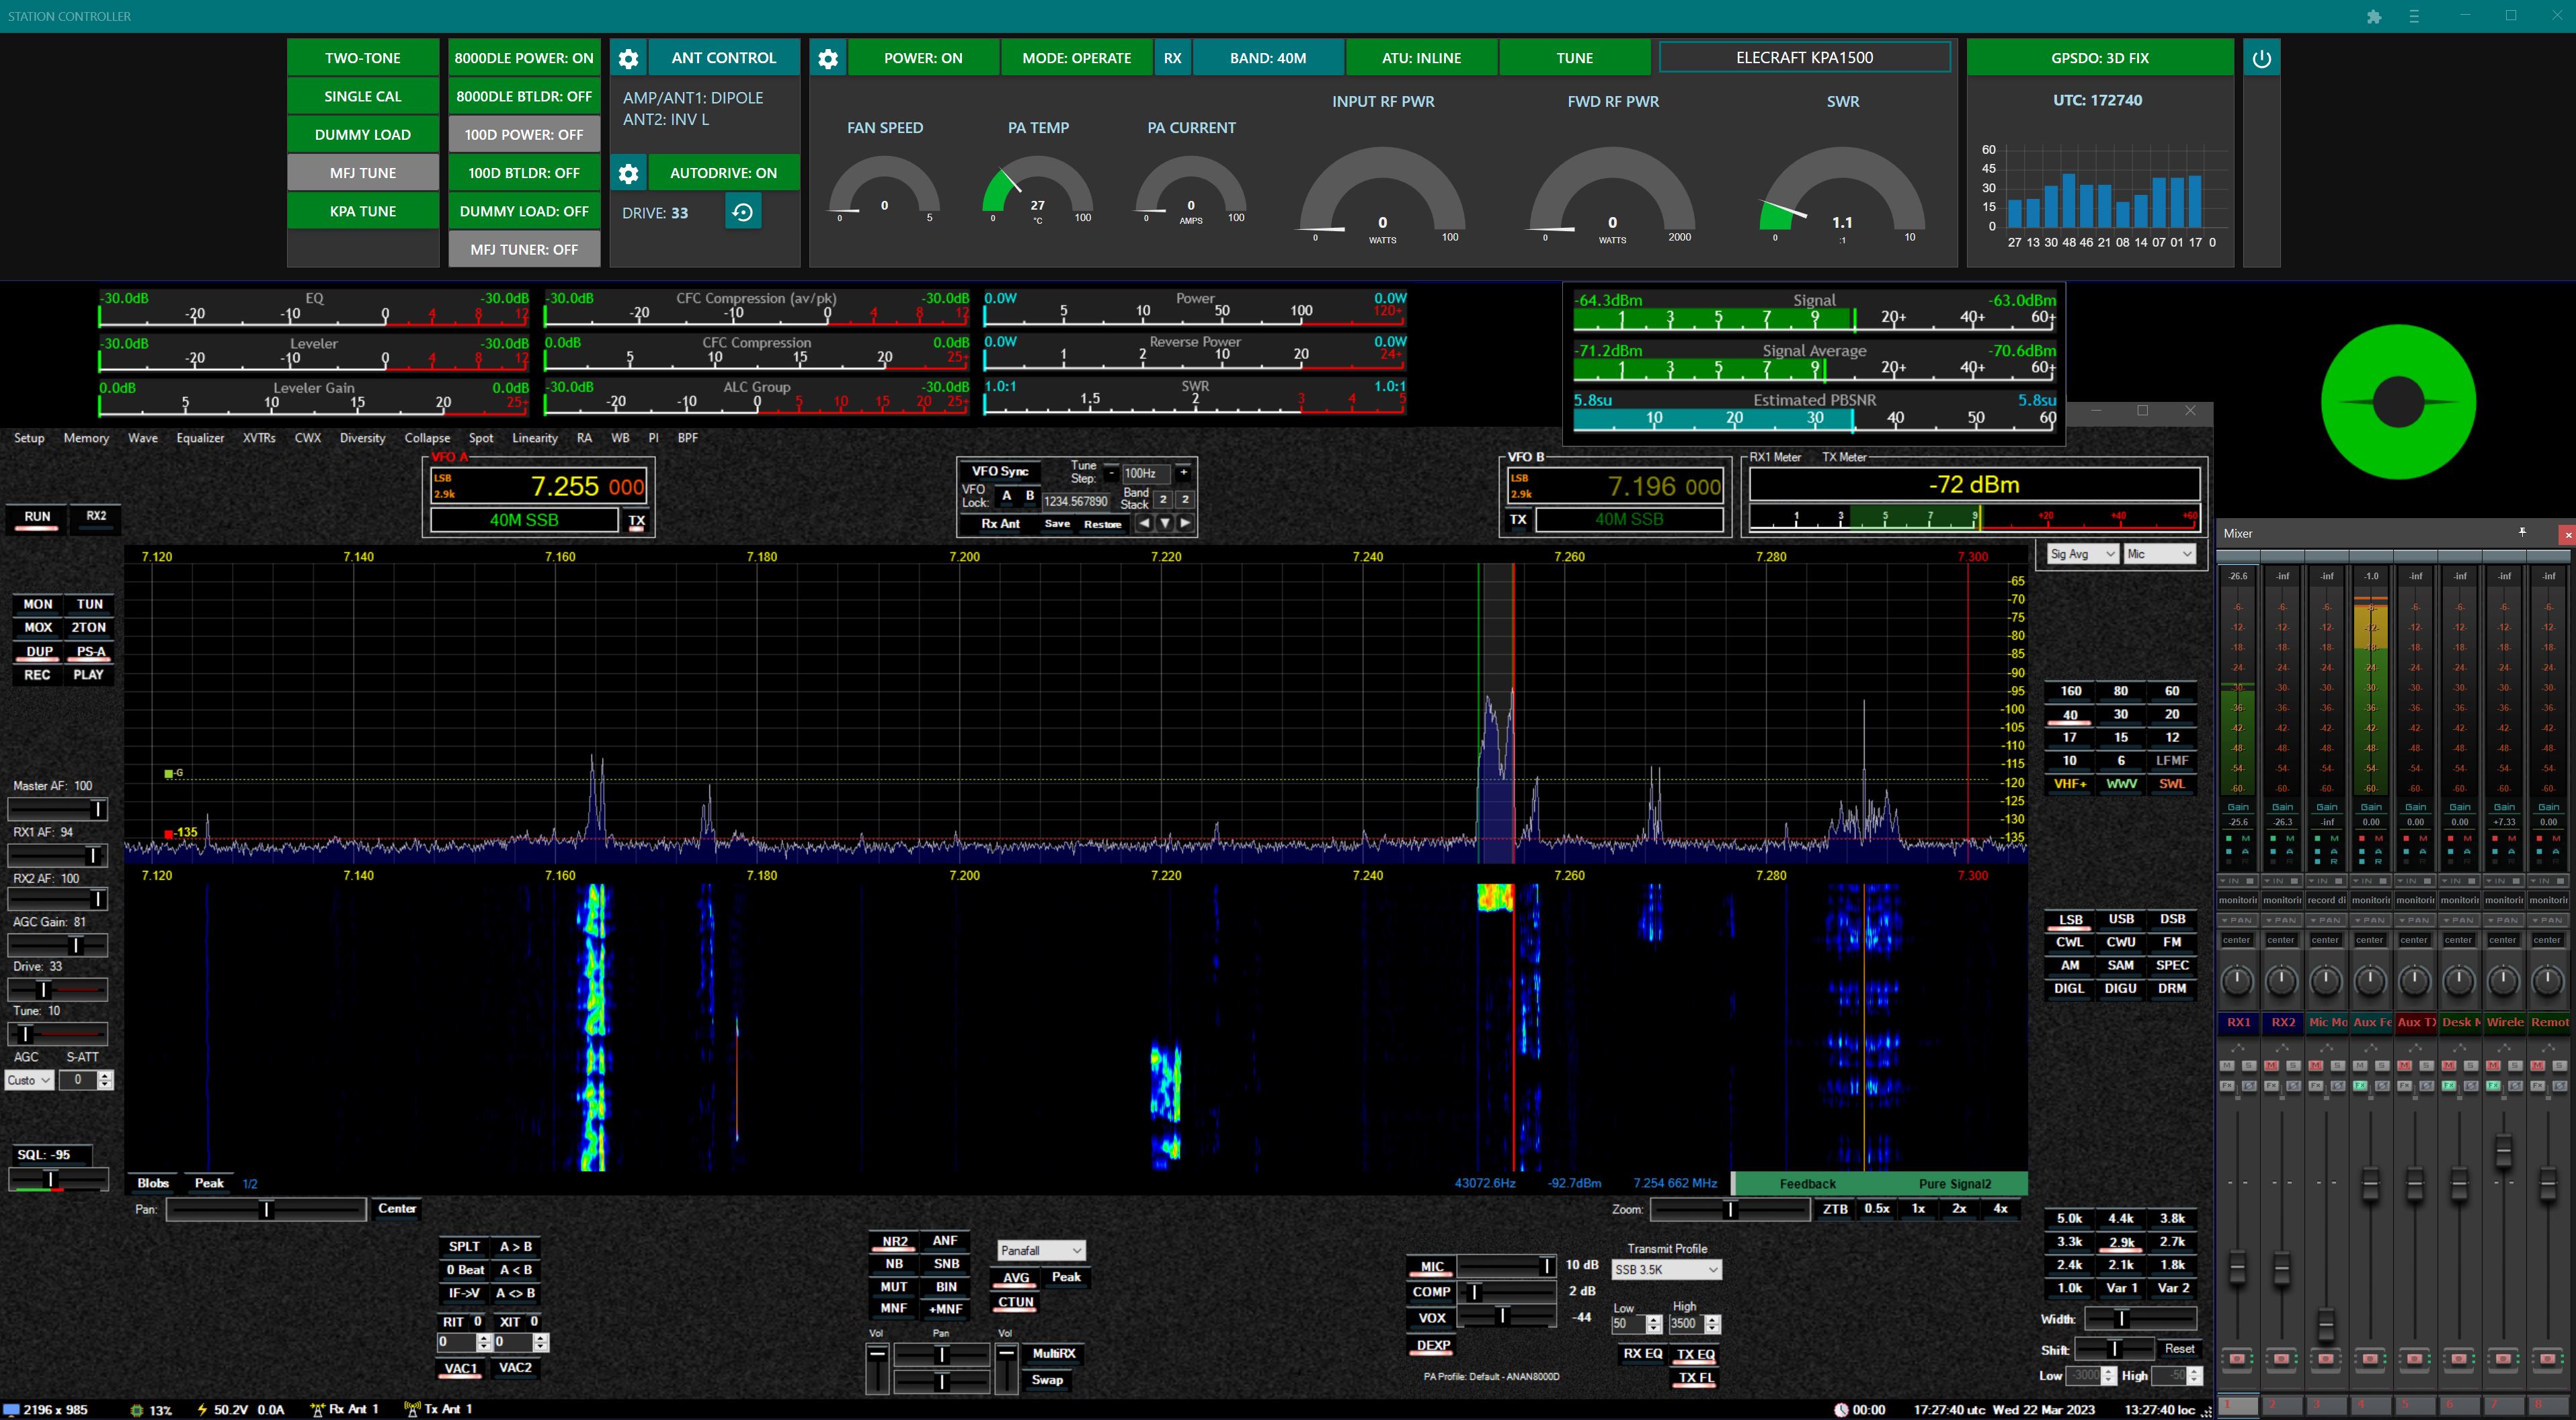The image size is (2576, 1420).
Task: Open the puzzle-piece extensions icon in title bar
Action: 2374,16
